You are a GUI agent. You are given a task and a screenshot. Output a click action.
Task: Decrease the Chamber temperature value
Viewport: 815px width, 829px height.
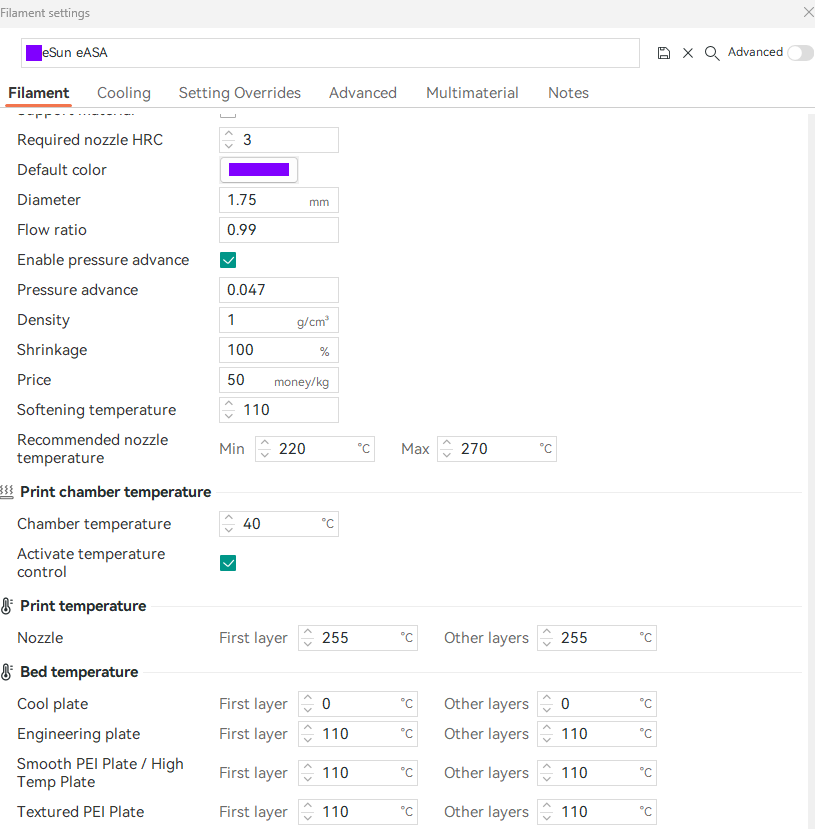coord(229,530)
